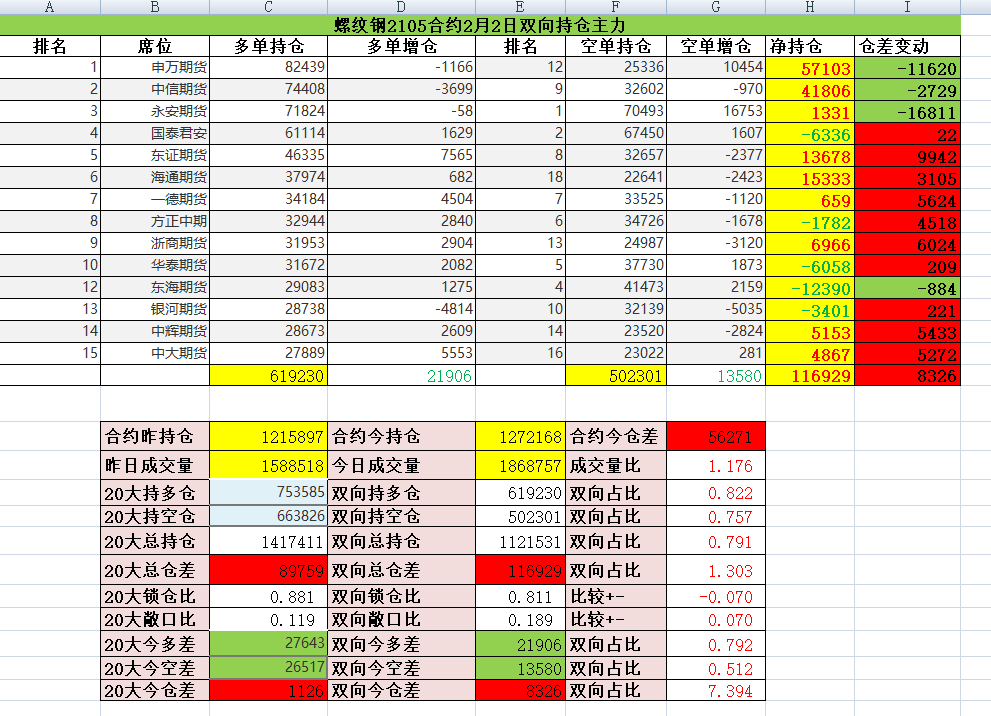The image size is (991, 716).
Task: Select light blue cell 663826
Action: (x=269, y=516)
